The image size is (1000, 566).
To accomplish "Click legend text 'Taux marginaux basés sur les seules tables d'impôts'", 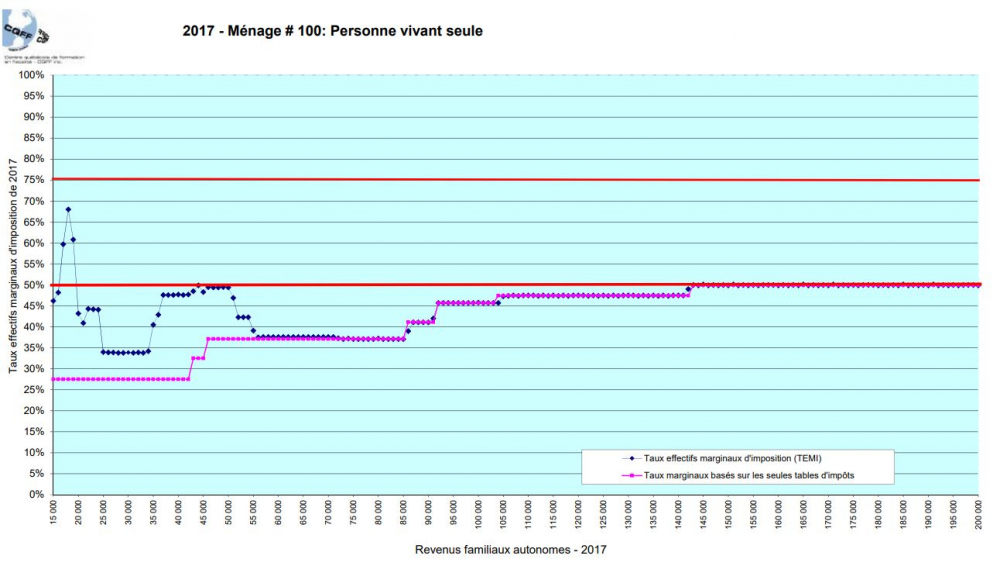I will (750, 476).
